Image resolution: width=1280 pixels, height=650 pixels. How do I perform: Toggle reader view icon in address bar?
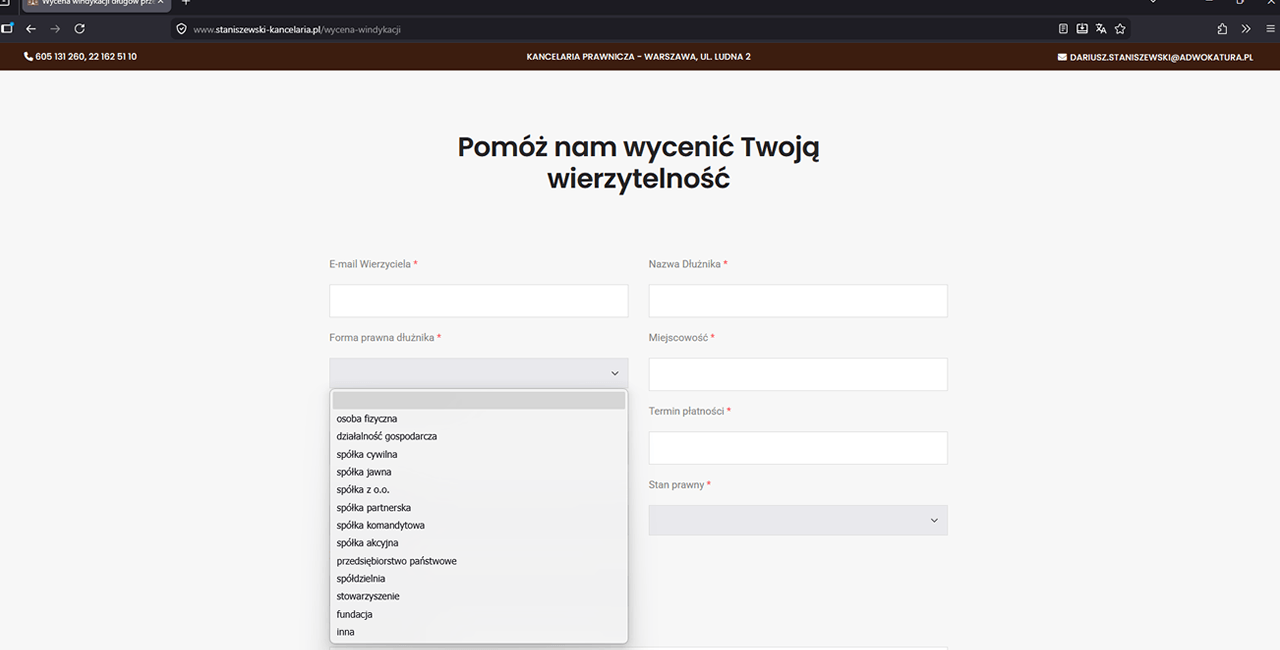coord(1064,29)
